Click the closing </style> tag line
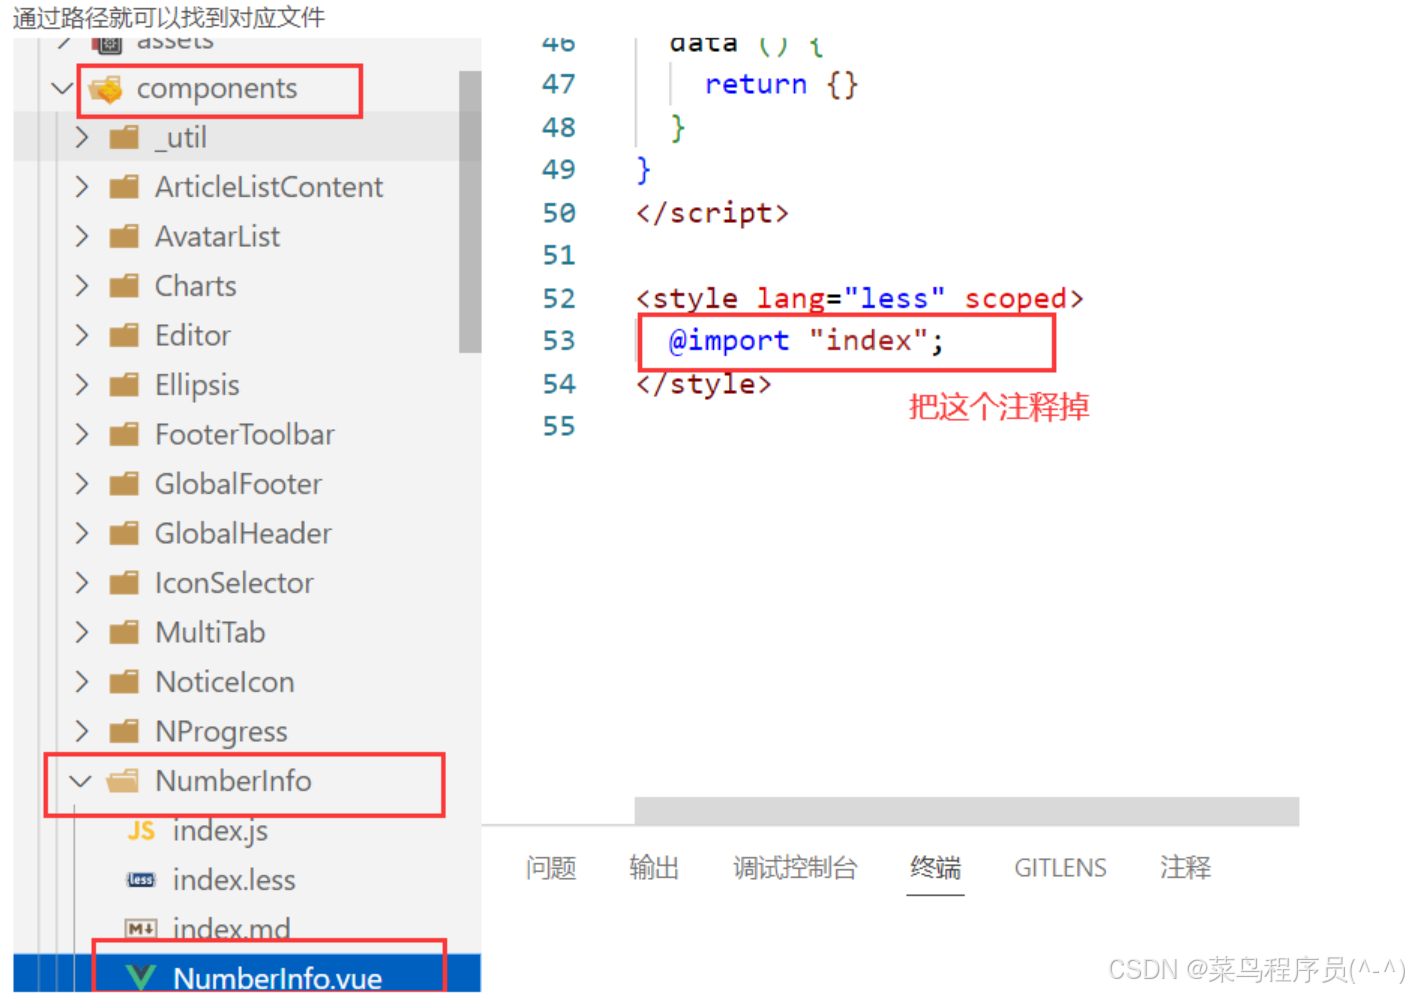 (x=704, y=384)
